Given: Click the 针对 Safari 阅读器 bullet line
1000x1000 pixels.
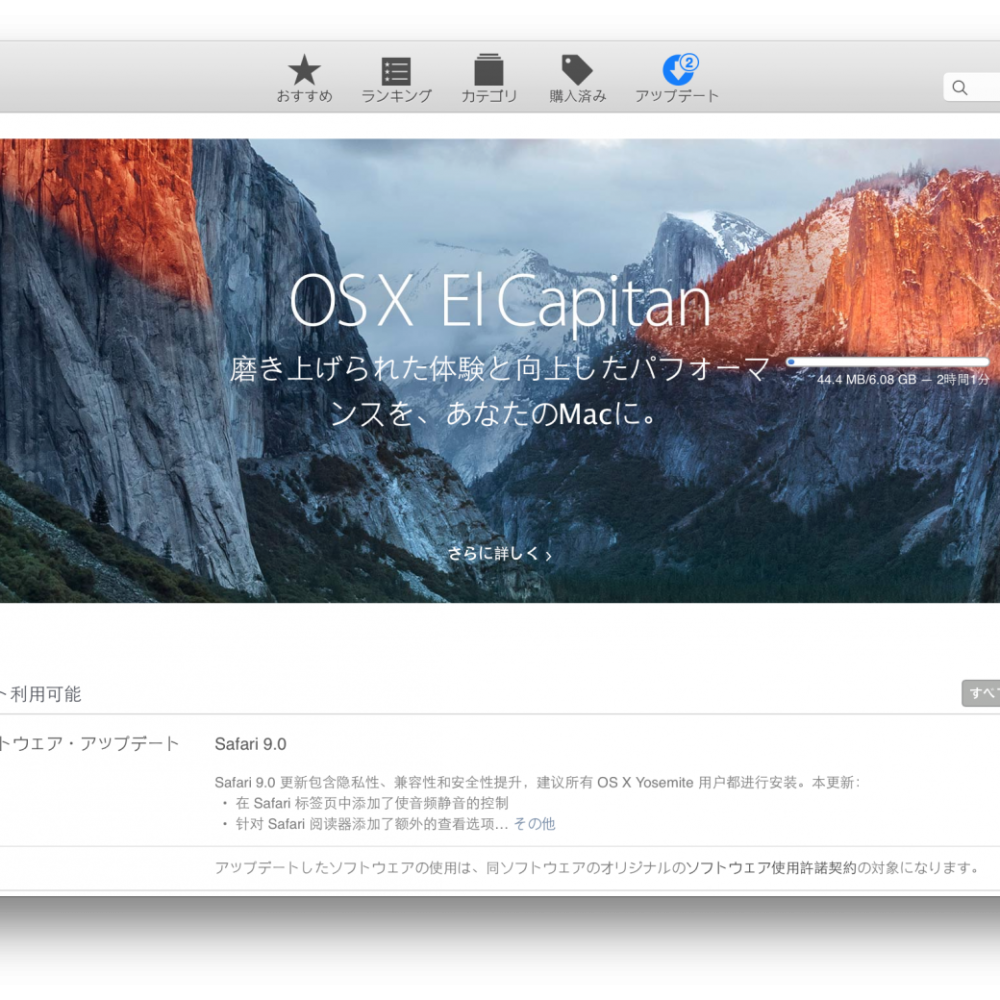Looking at the screenshot, I should [372, 824].
